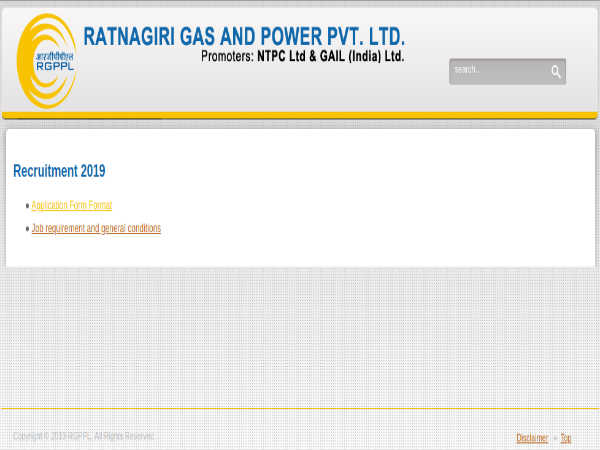Click the dot separator between Disclaimer and Top

coord(555,438)
